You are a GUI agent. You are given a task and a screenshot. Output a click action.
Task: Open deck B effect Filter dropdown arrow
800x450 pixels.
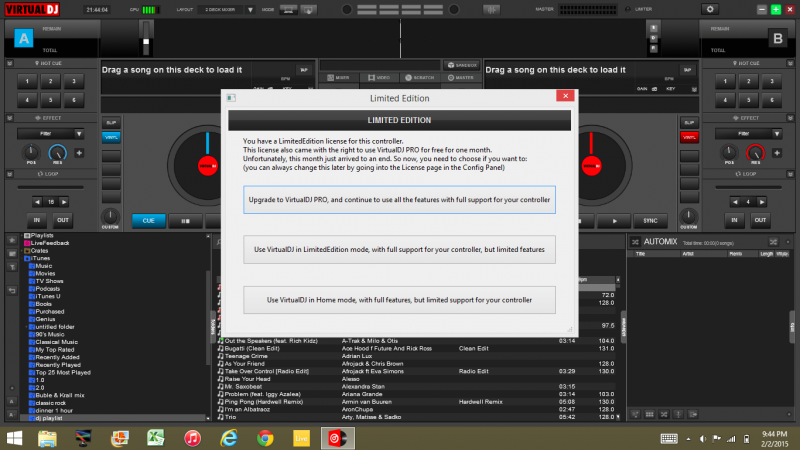coord(777,134)
